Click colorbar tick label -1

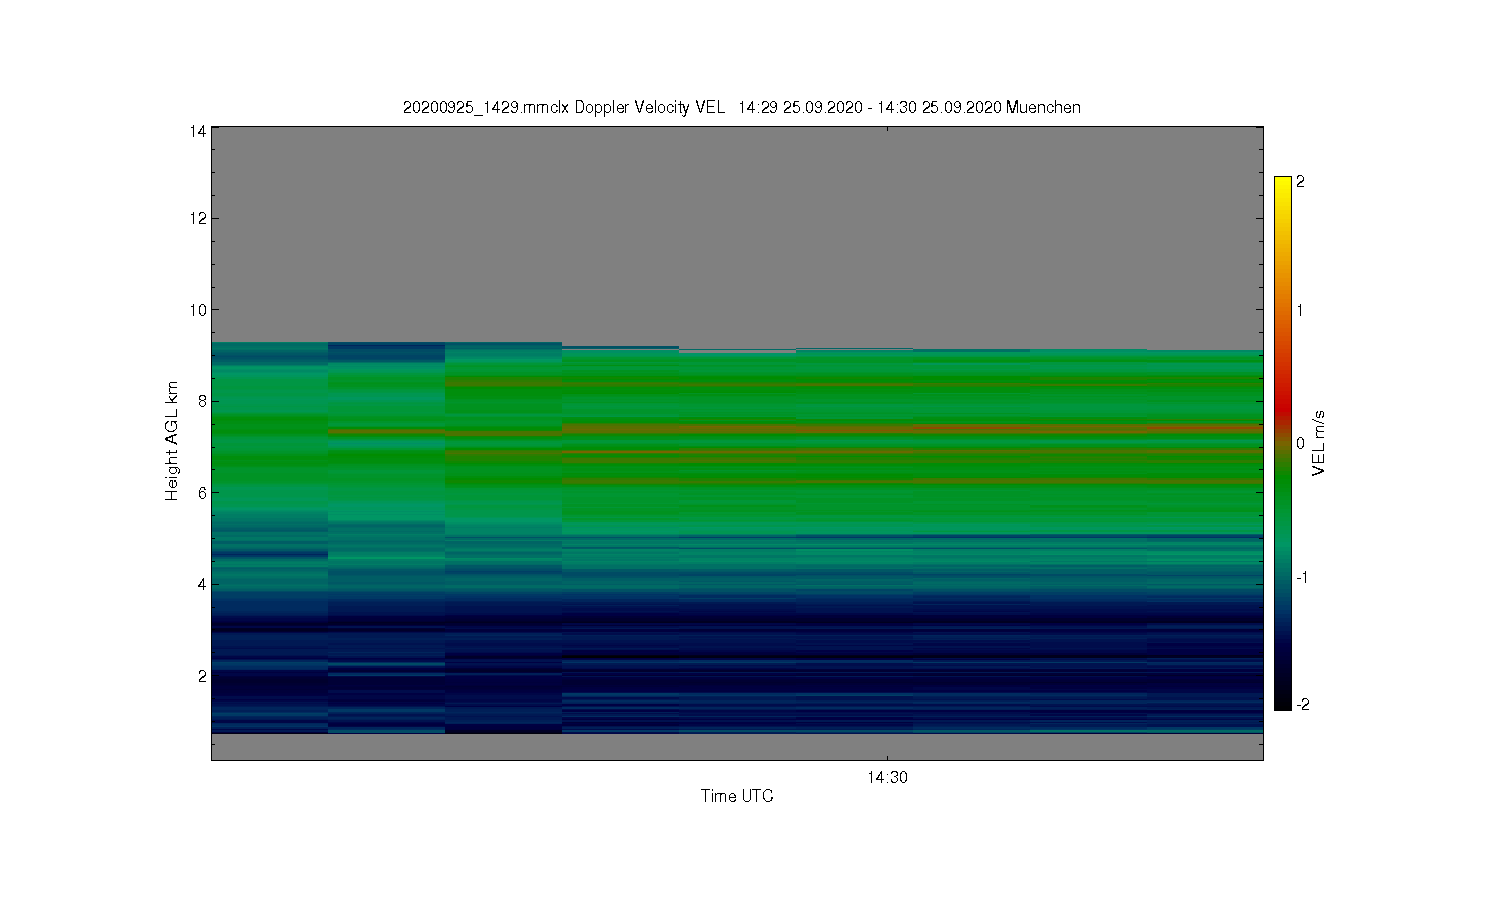(1303, 577)
